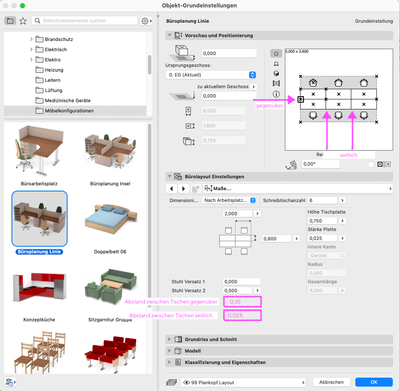Click the Schreibtischanzahl value field
This screenshot has height=391, width=400.
(322, 200)
